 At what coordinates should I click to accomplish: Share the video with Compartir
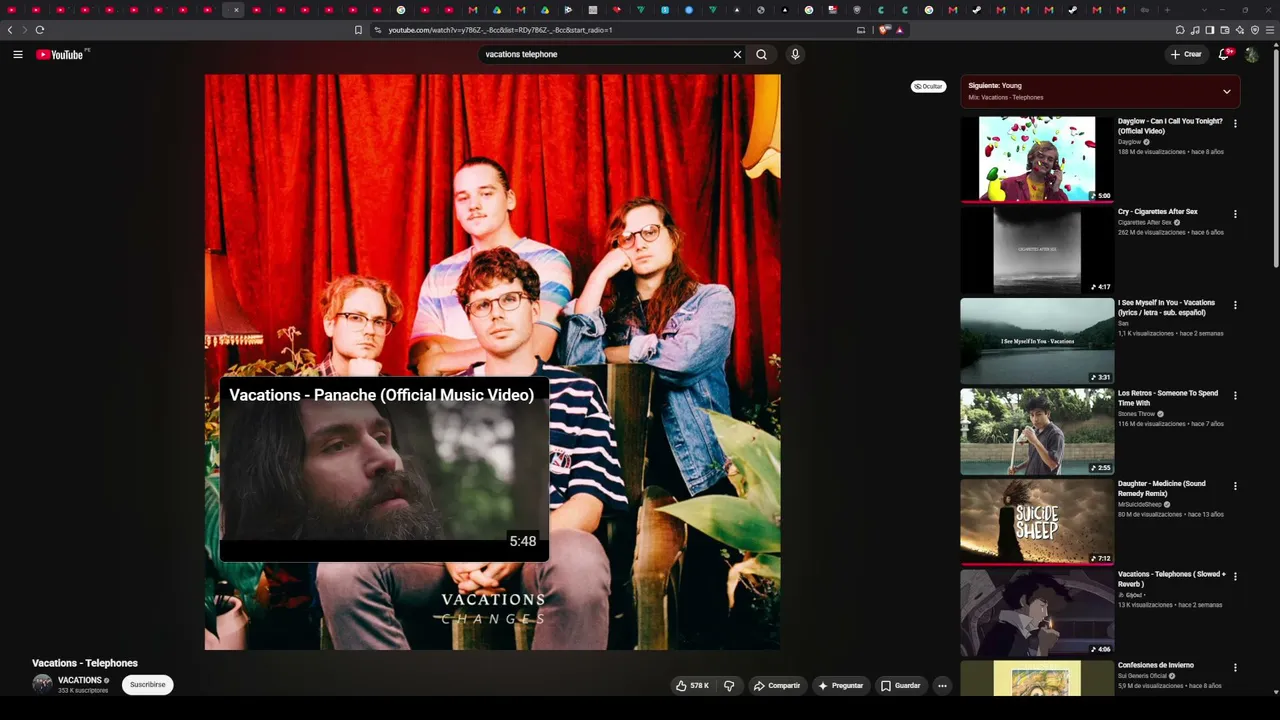777,686
